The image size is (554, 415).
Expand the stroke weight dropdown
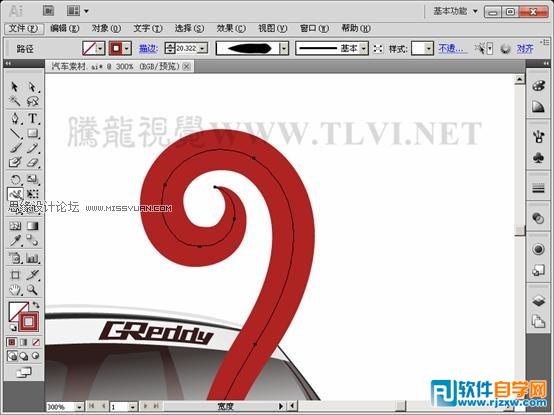203,48
